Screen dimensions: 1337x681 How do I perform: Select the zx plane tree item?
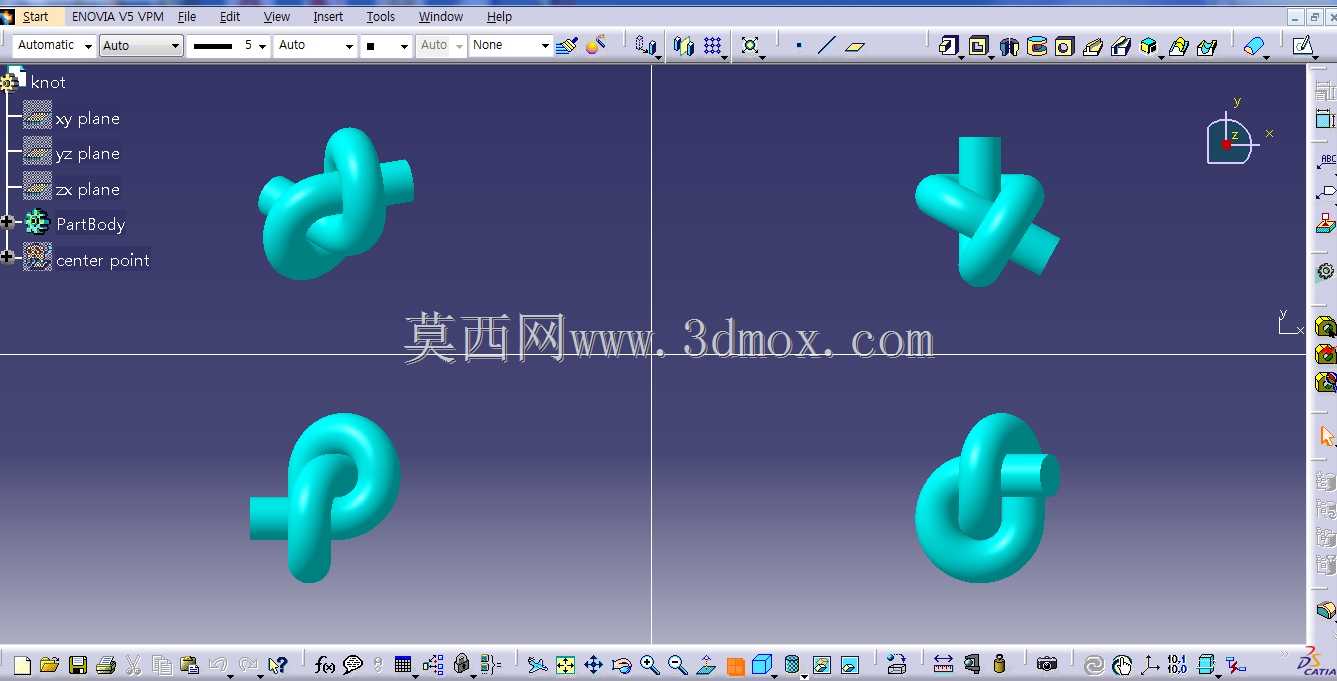(88, 189)
